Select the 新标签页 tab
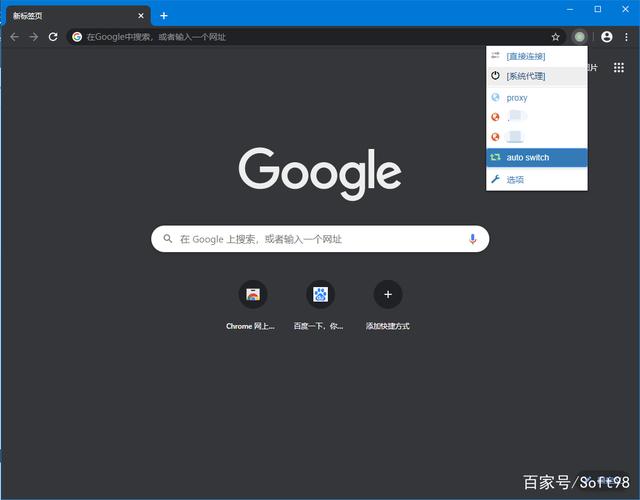This screenshot has width=640, height=500. (76, 16)
